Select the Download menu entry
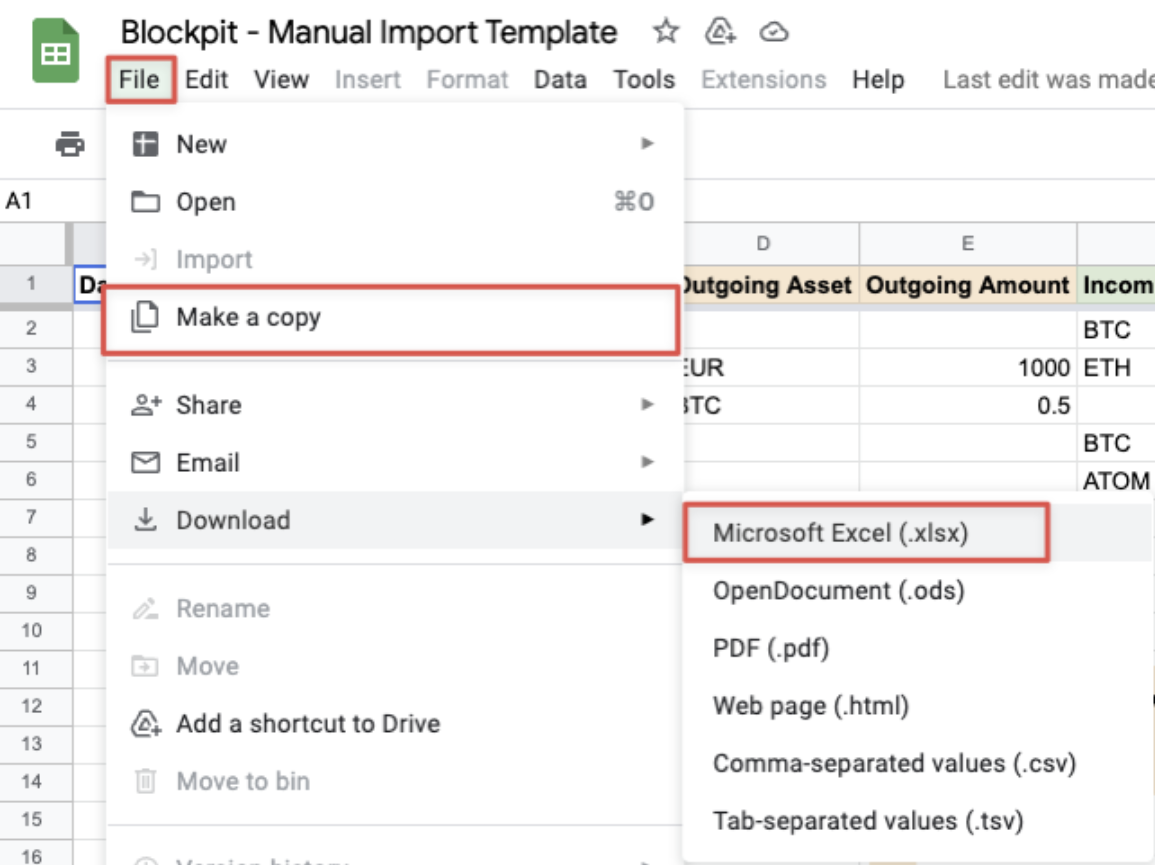1155x865 pixels. [395, 519]
